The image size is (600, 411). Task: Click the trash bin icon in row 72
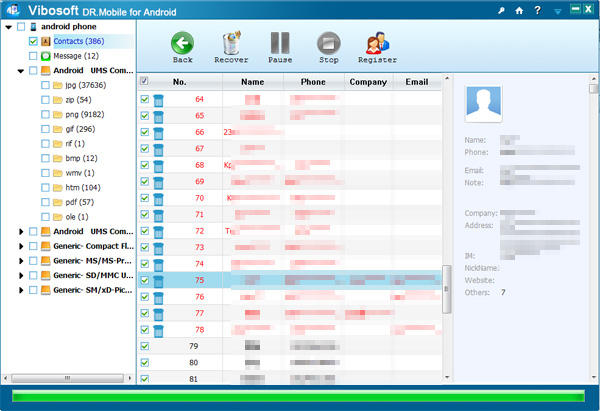point(158,232)
